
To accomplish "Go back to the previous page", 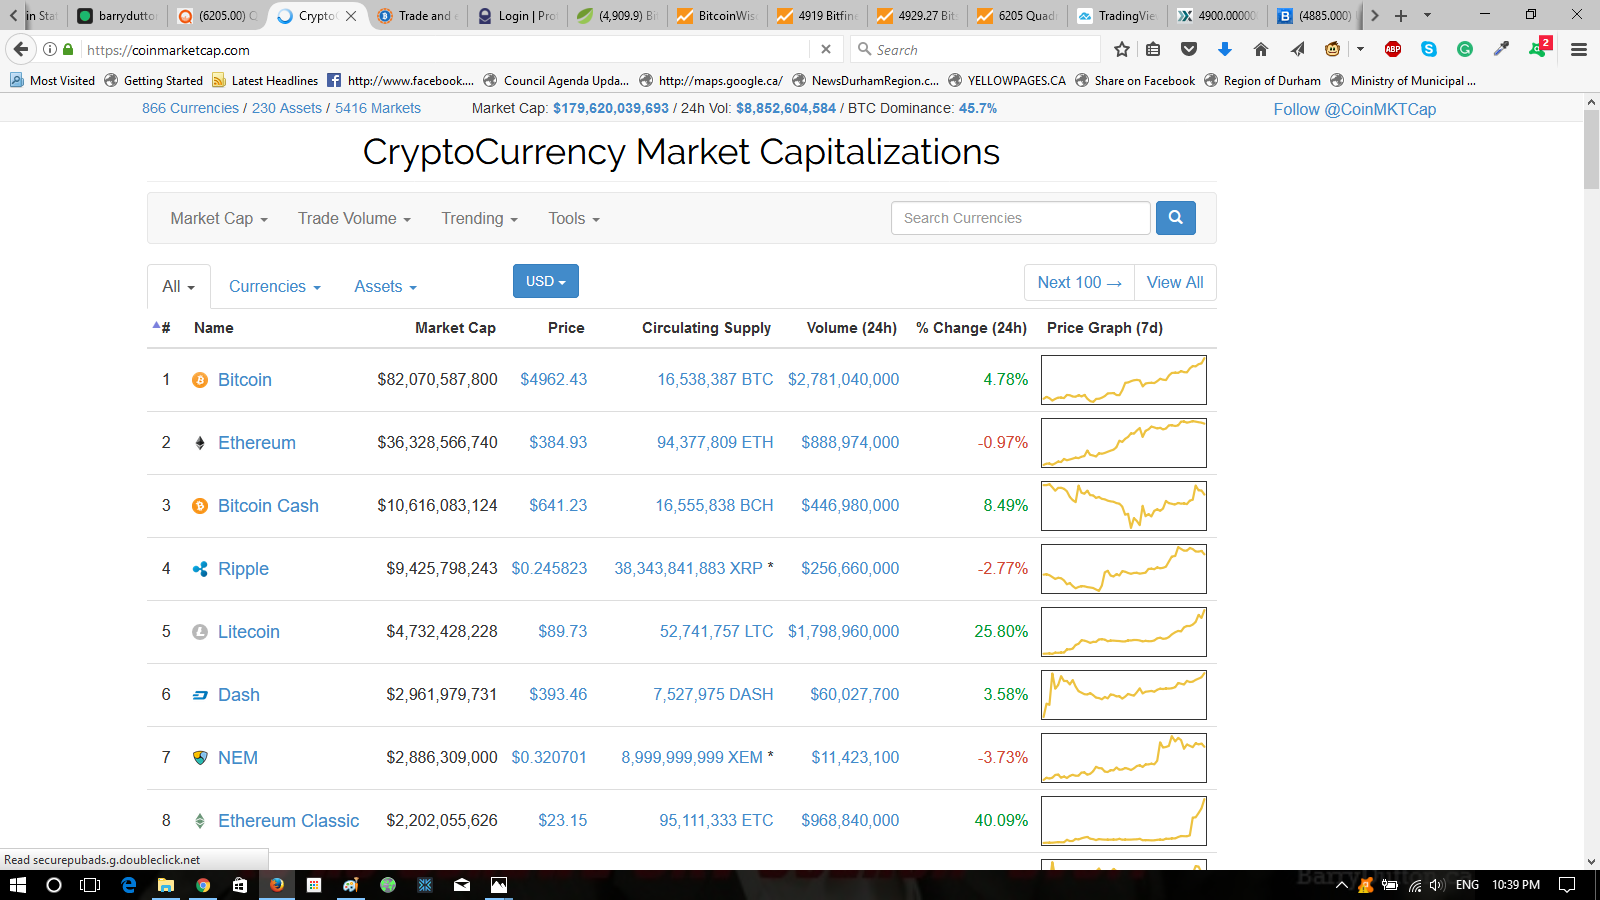I will point(21,49).
